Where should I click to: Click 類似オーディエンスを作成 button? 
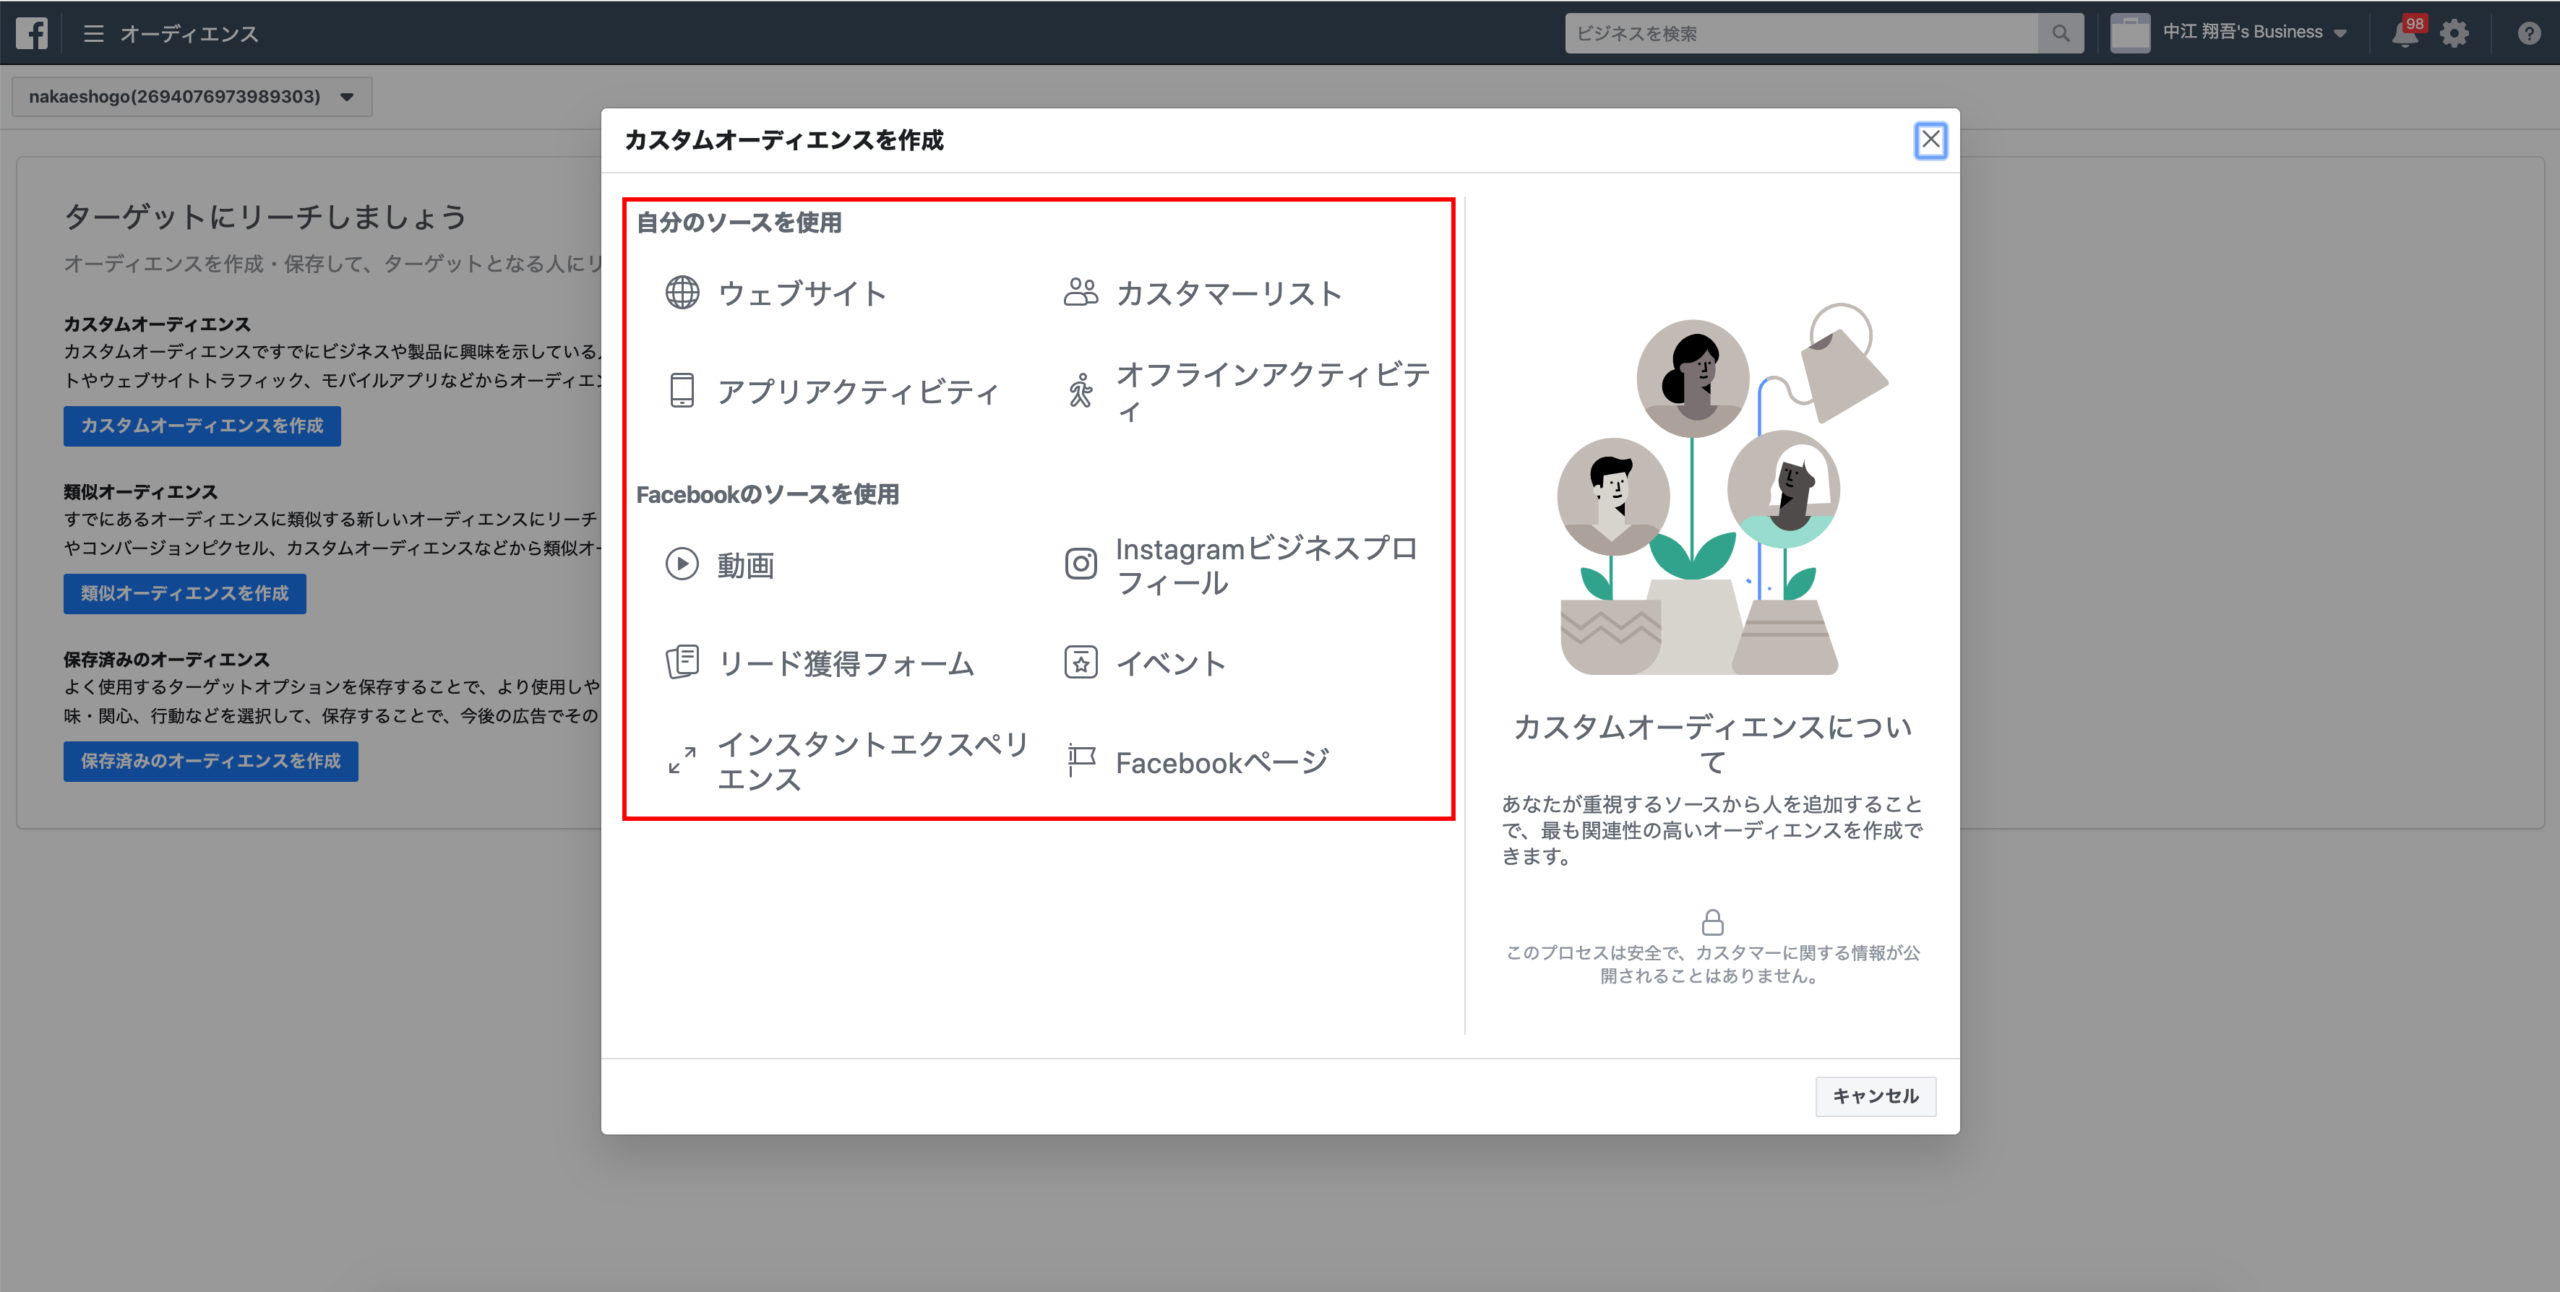coord(185,594)
